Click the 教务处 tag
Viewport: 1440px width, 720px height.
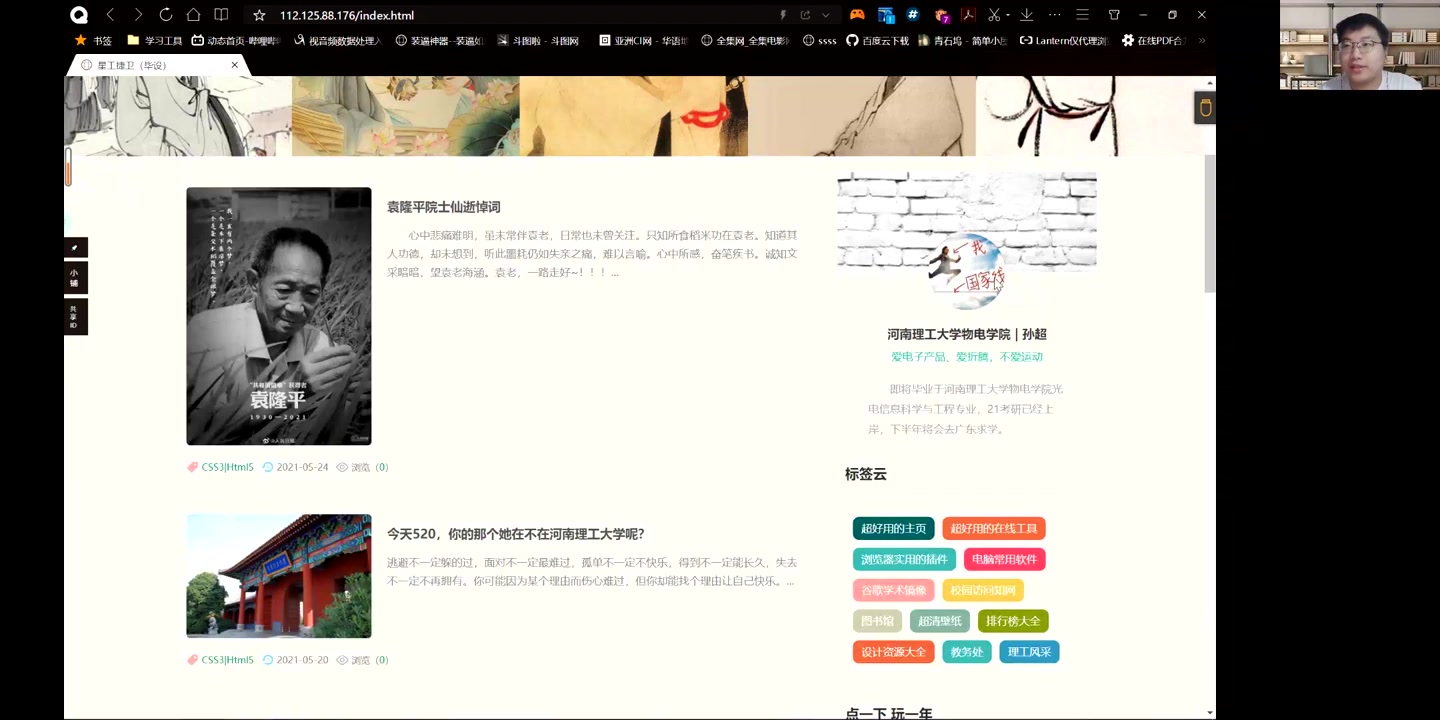point(967,652)
